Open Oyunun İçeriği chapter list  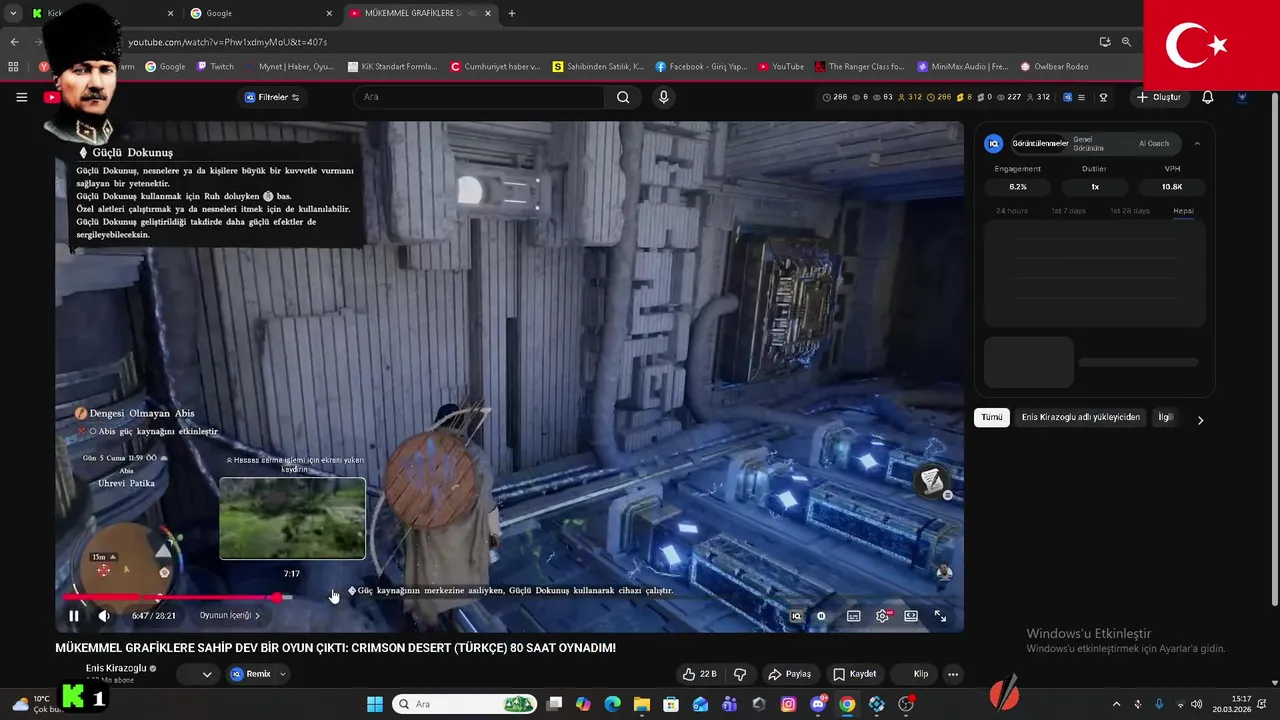(x=230, y=616)
